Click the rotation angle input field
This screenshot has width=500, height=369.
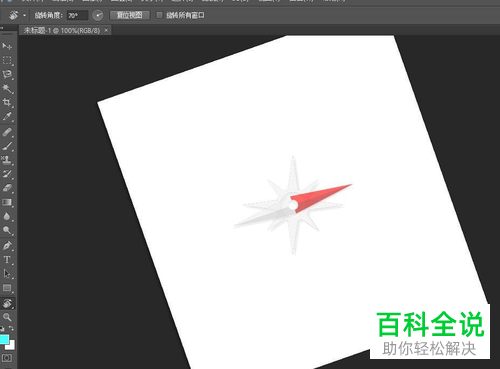(77, 15)
